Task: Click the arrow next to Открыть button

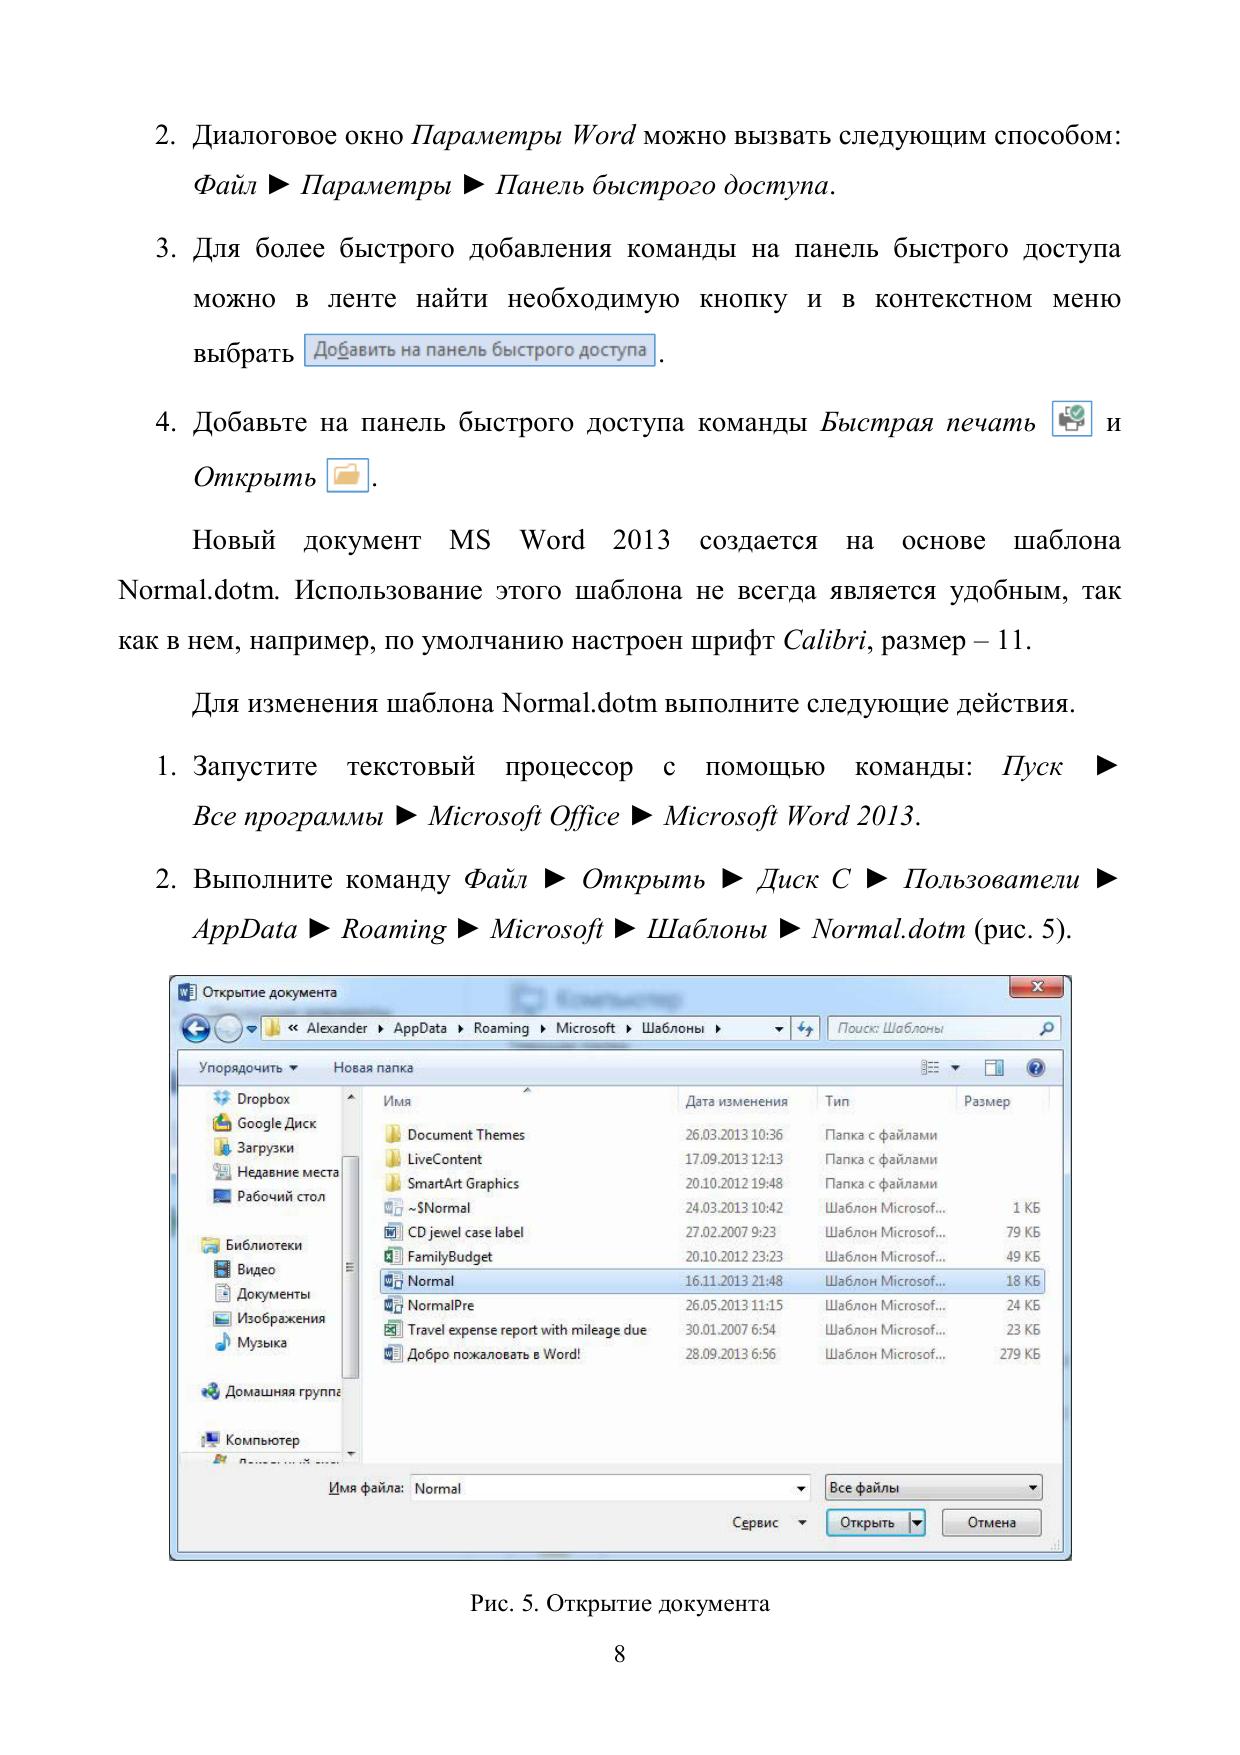Action: (x=916, y=1523)
